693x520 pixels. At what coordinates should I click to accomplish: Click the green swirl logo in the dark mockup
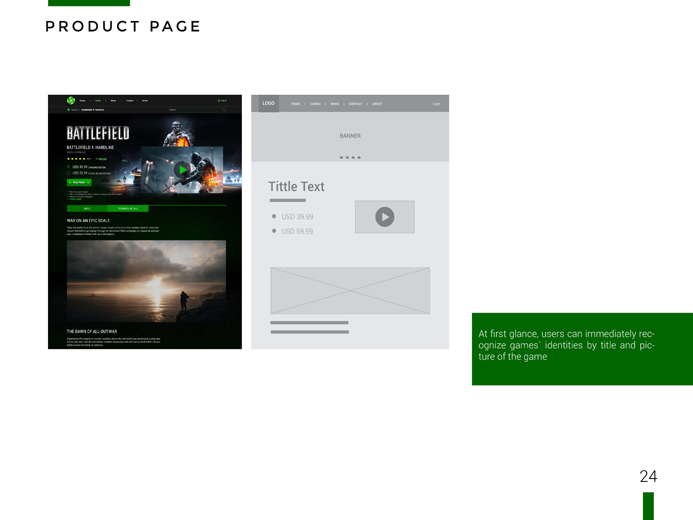point(71,100)
